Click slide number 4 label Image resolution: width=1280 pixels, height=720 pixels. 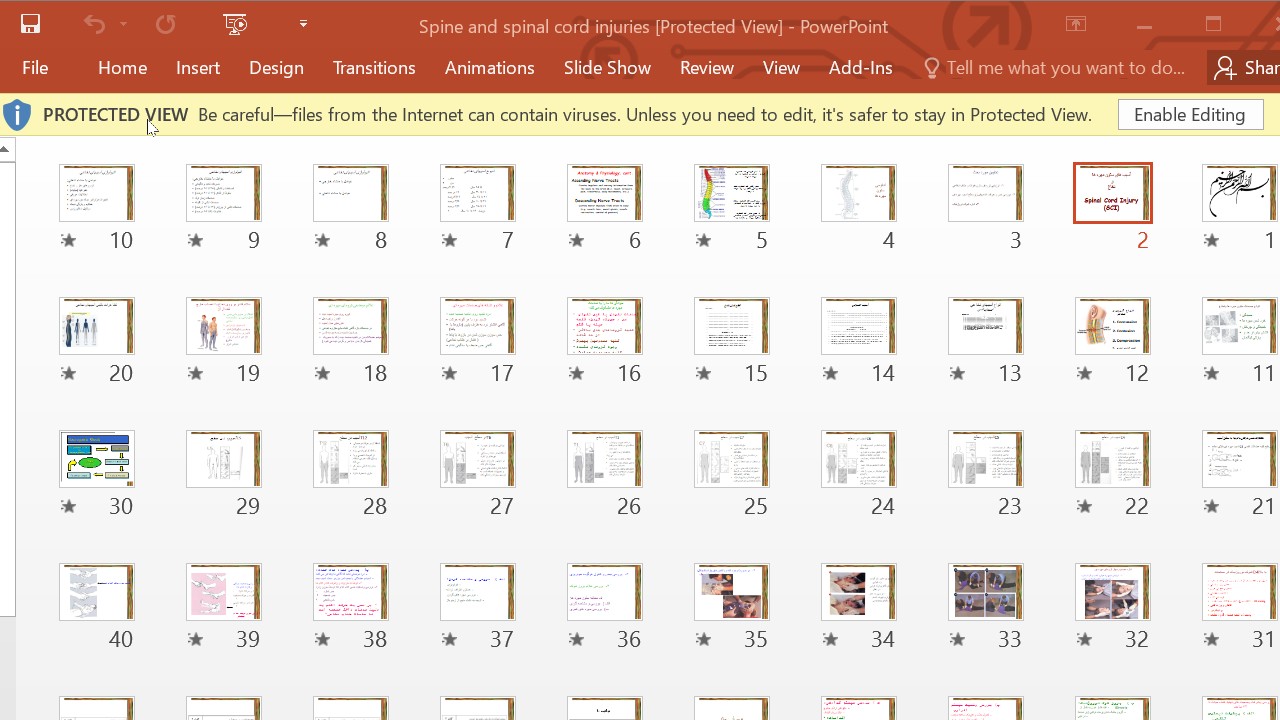pyautogui.click(x=888, y=240)
